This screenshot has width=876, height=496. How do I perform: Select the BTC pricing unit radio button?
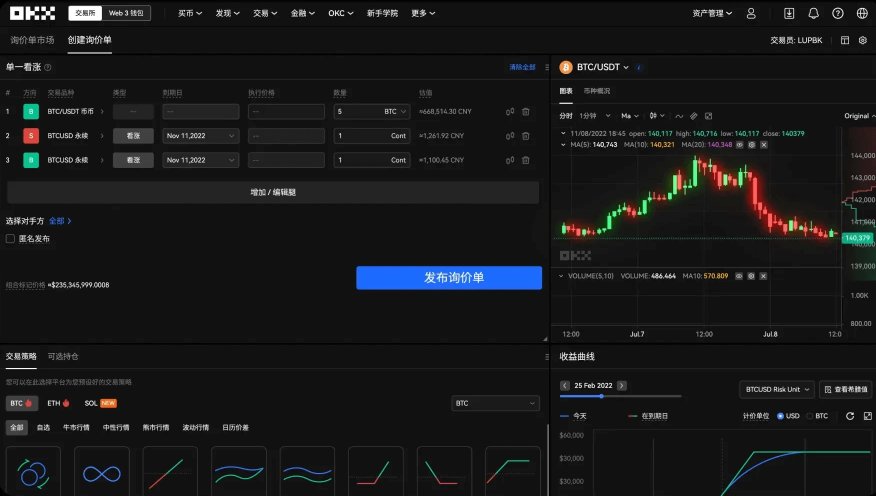(811, 416)
